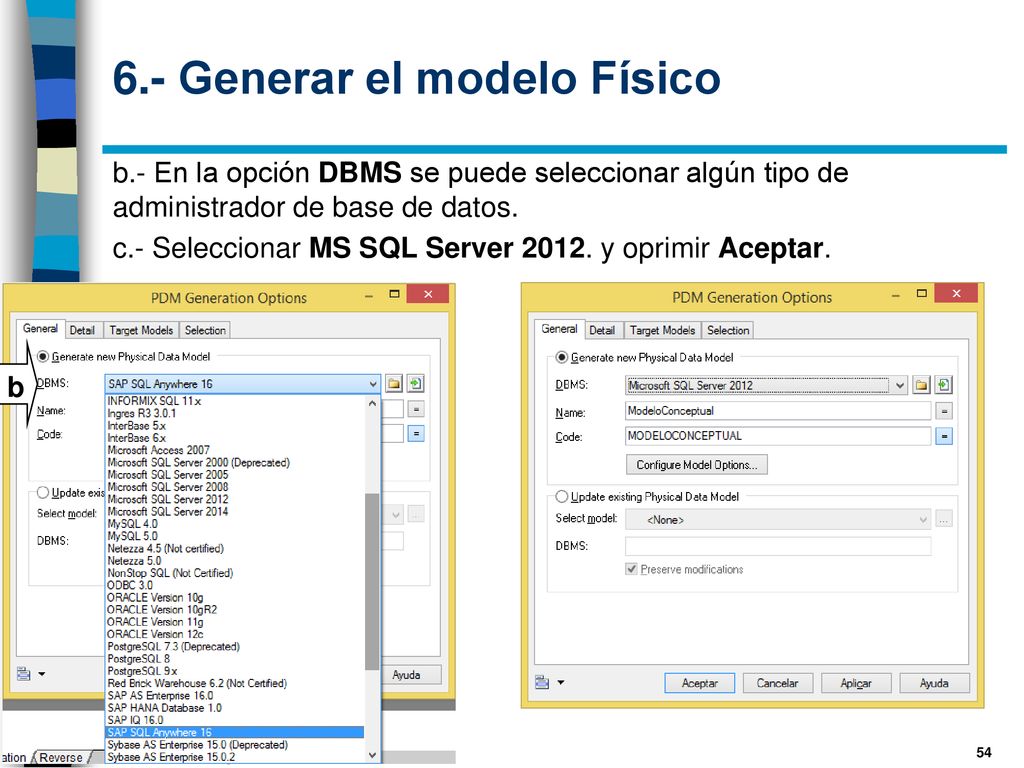Click Ayuda button in right dialog
The height and width of the screenshot is (768, 1024).
pos(935,683)
